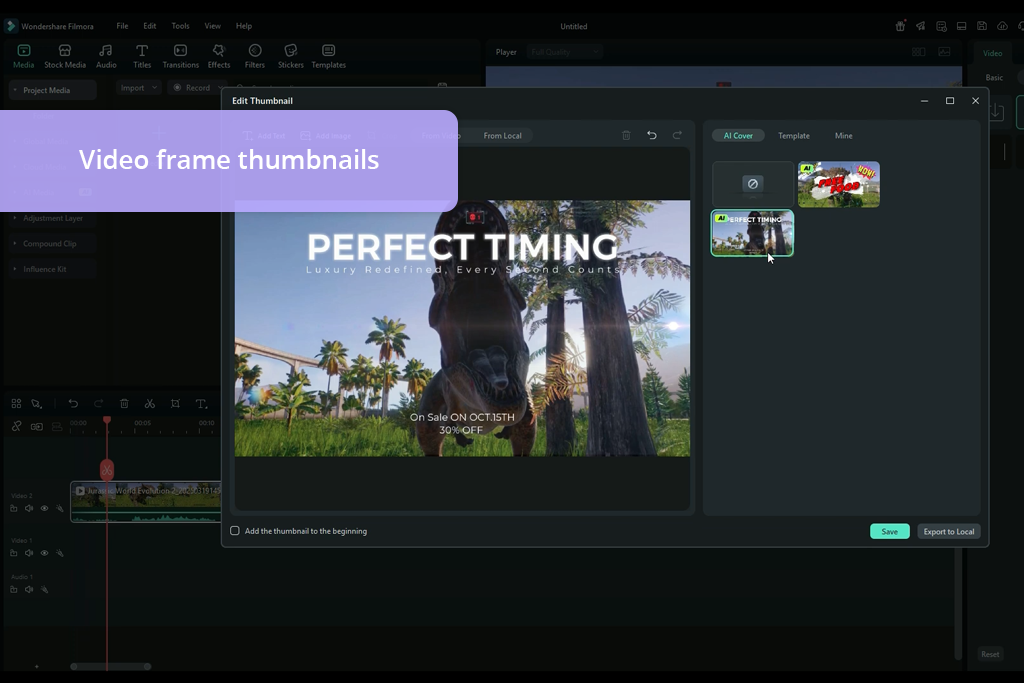Open the Help menu
Viewport: 1024px width, 683px height.
[x=244, y=26]
